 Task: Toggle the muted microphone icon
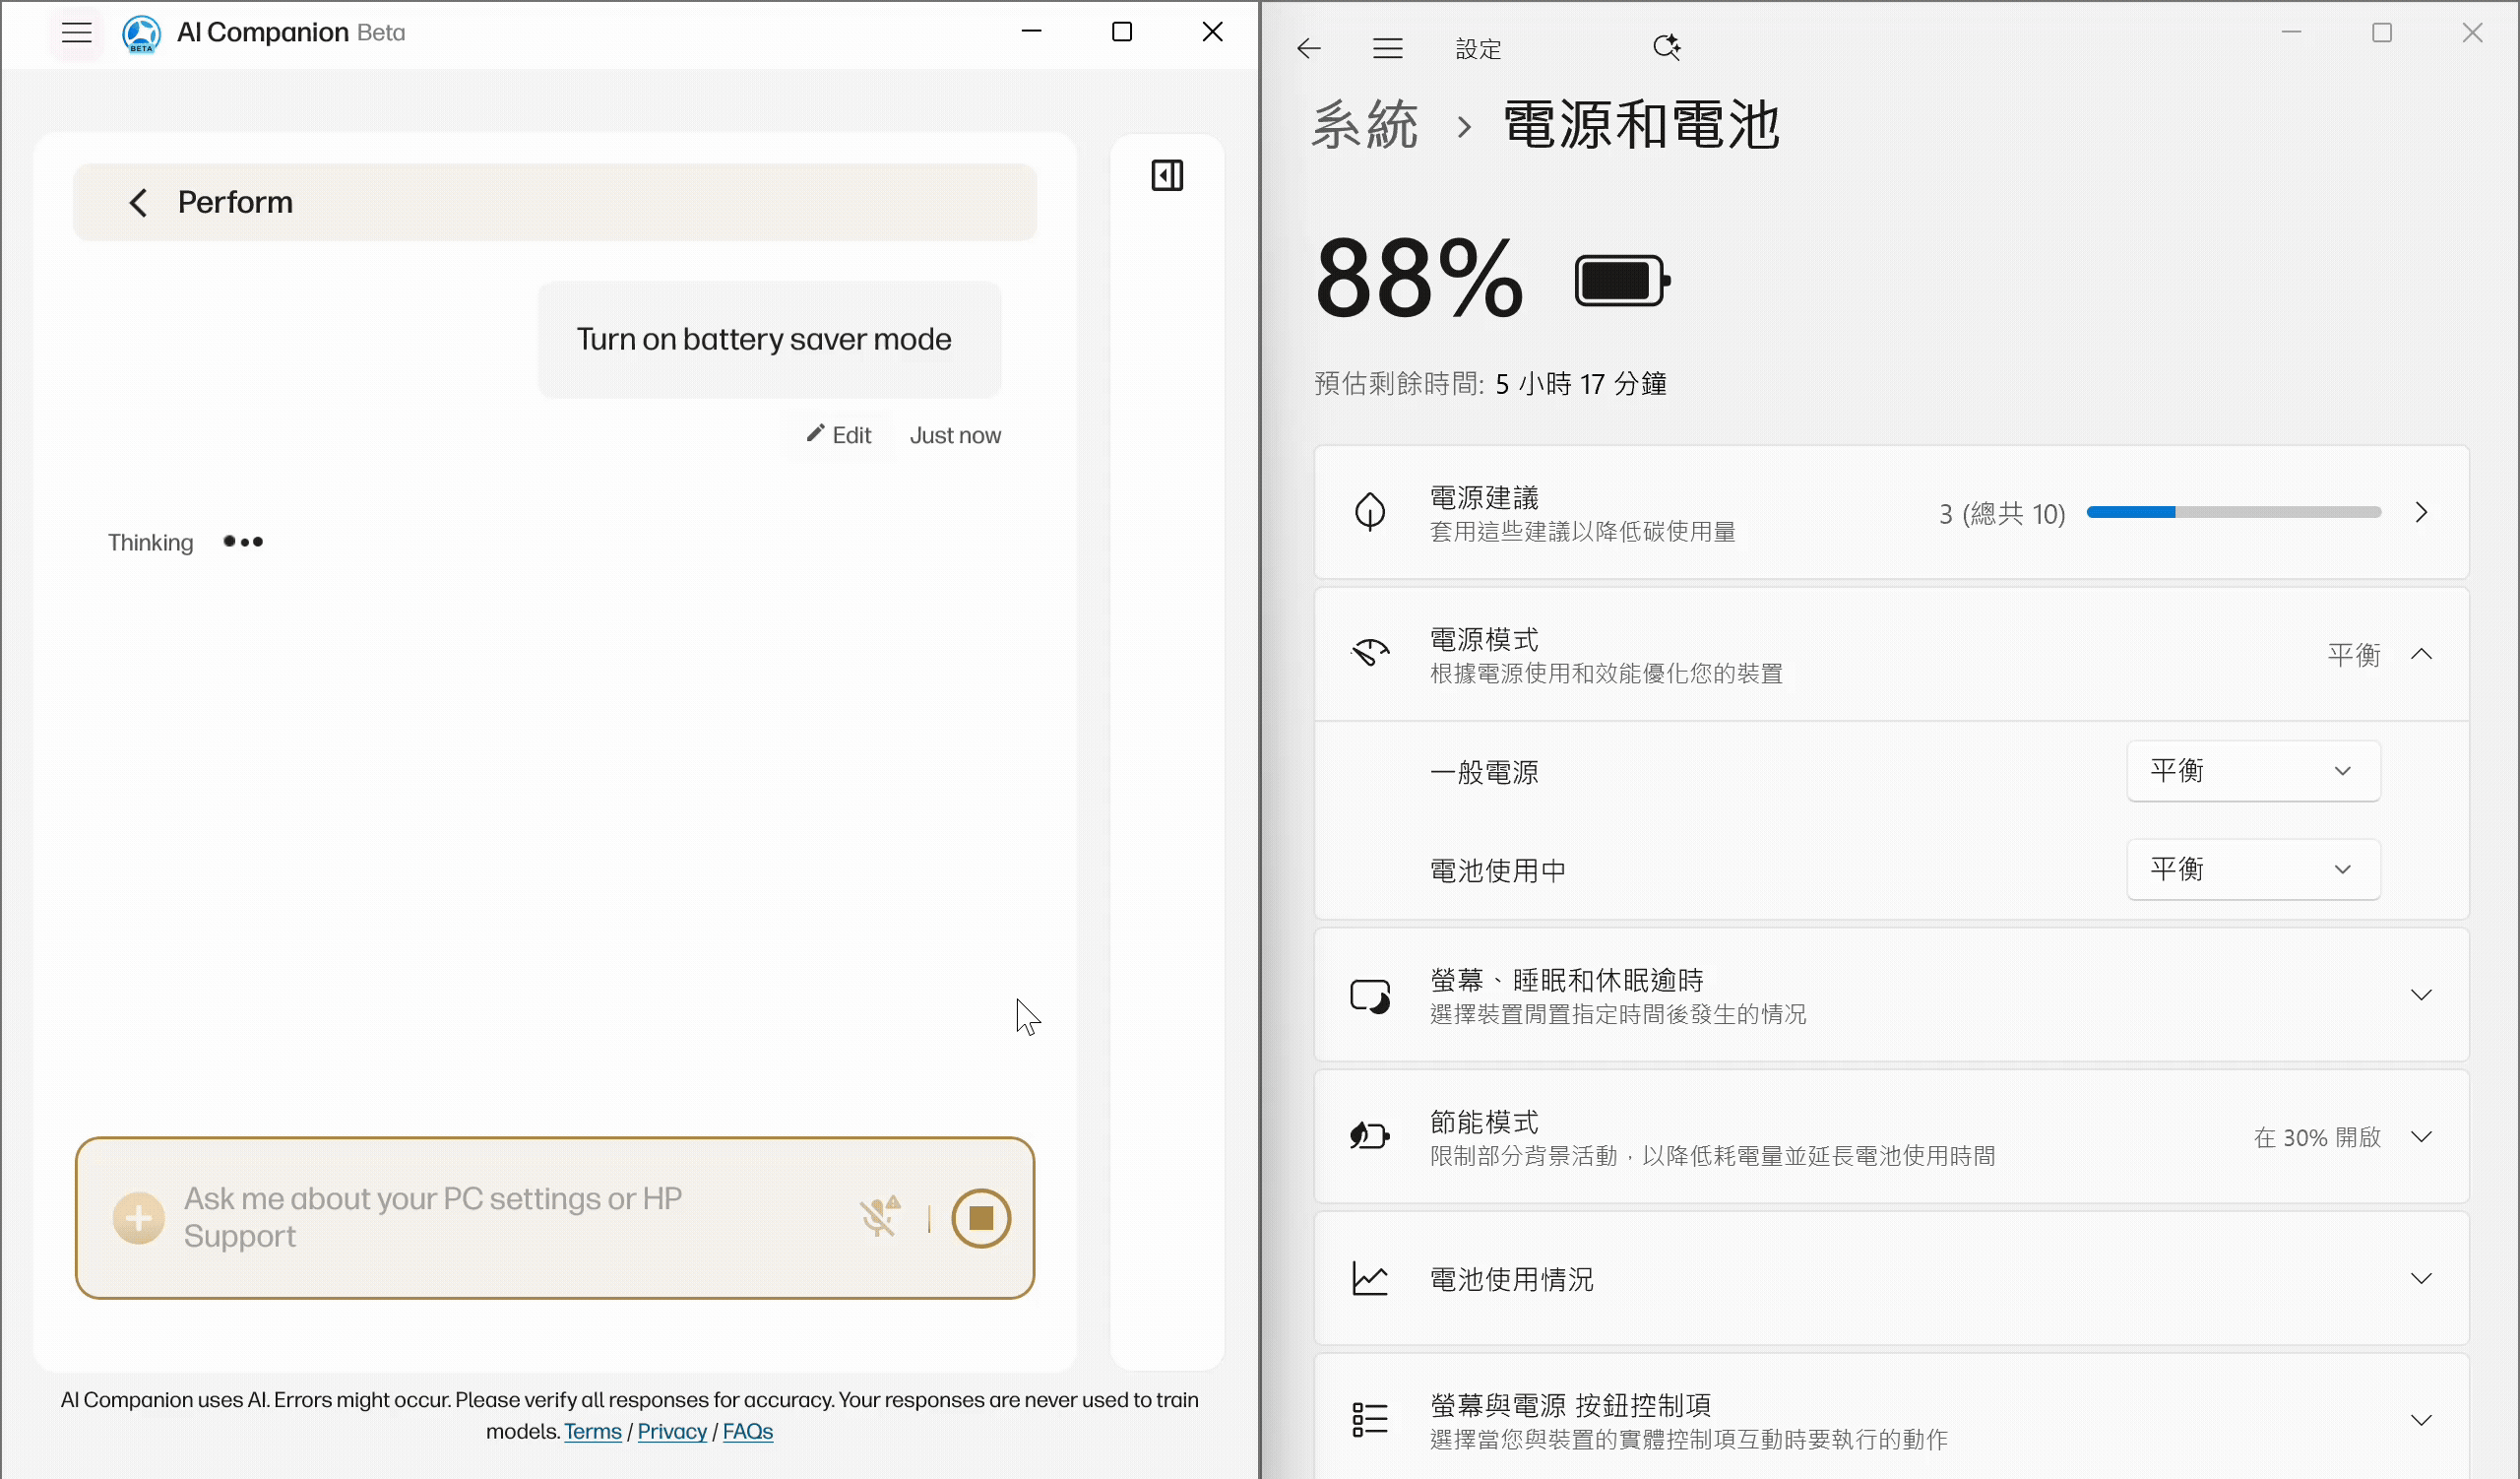pos(879,1217)
